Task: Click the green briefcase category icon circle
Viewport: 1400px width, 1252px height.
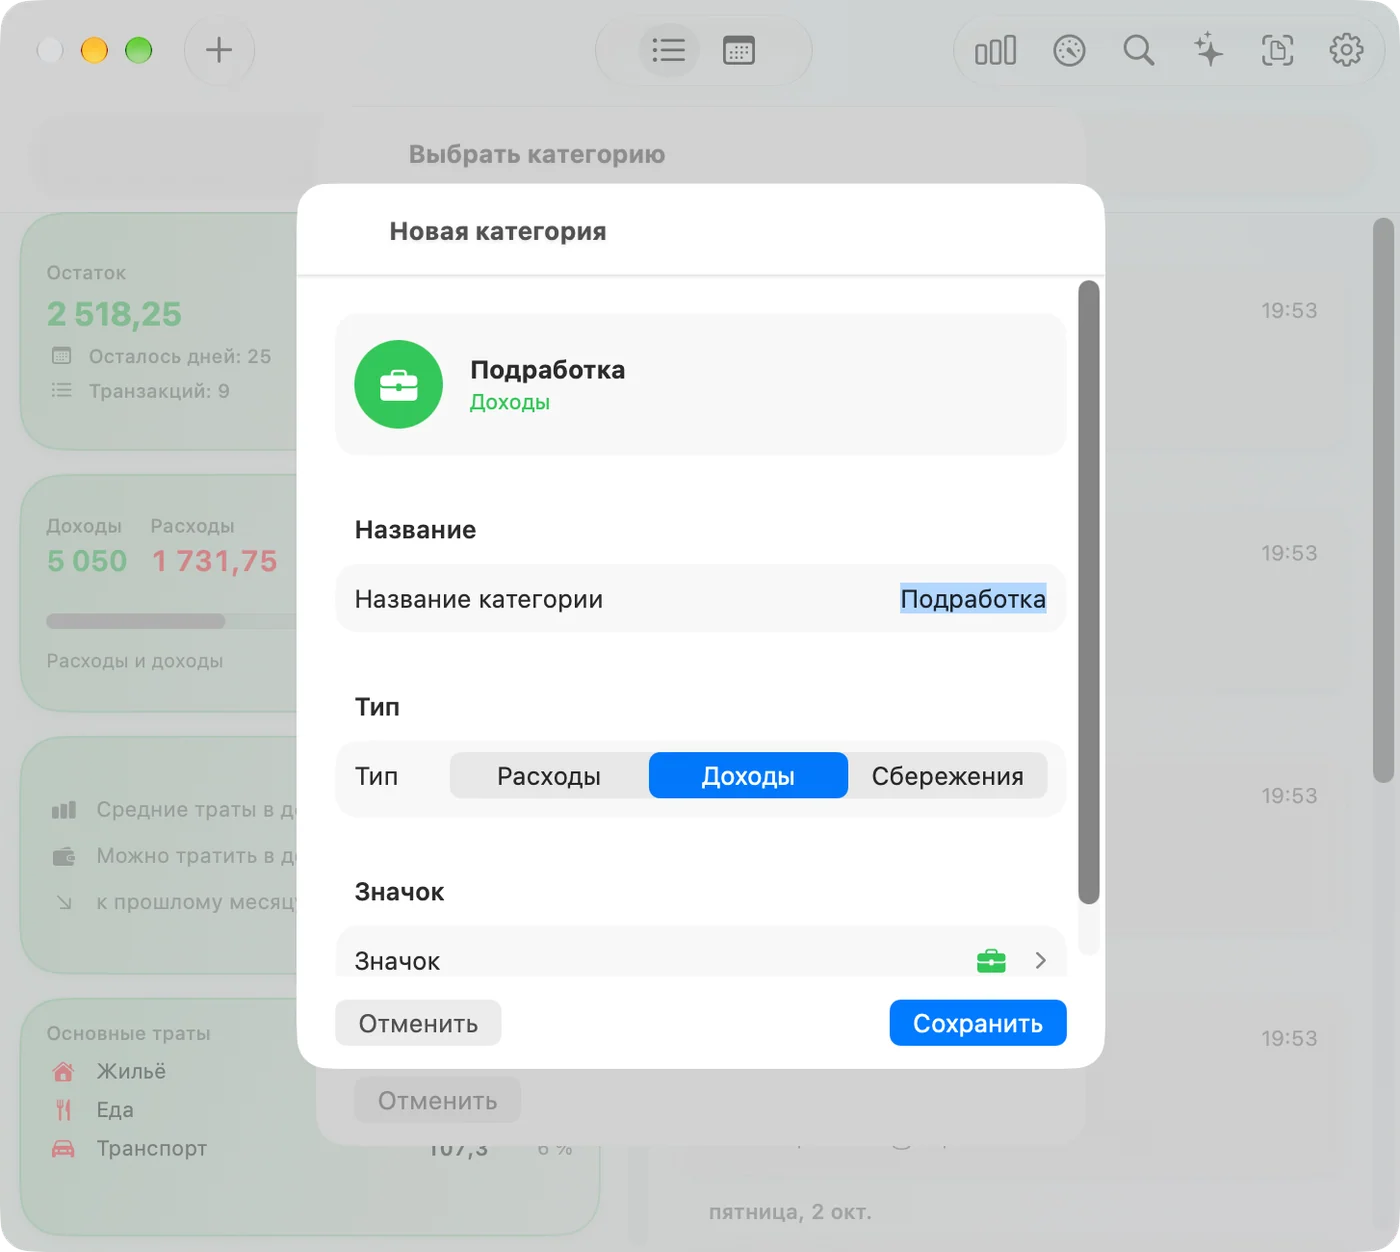Action: pos(399,385)
